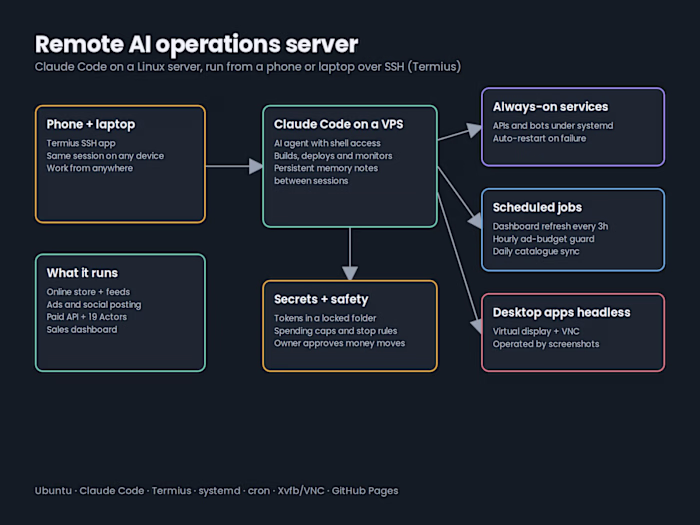The width and height of the screenshot is (700, 525).
Task: Click 'Termius SSH app' line
Action: (81, 143)
